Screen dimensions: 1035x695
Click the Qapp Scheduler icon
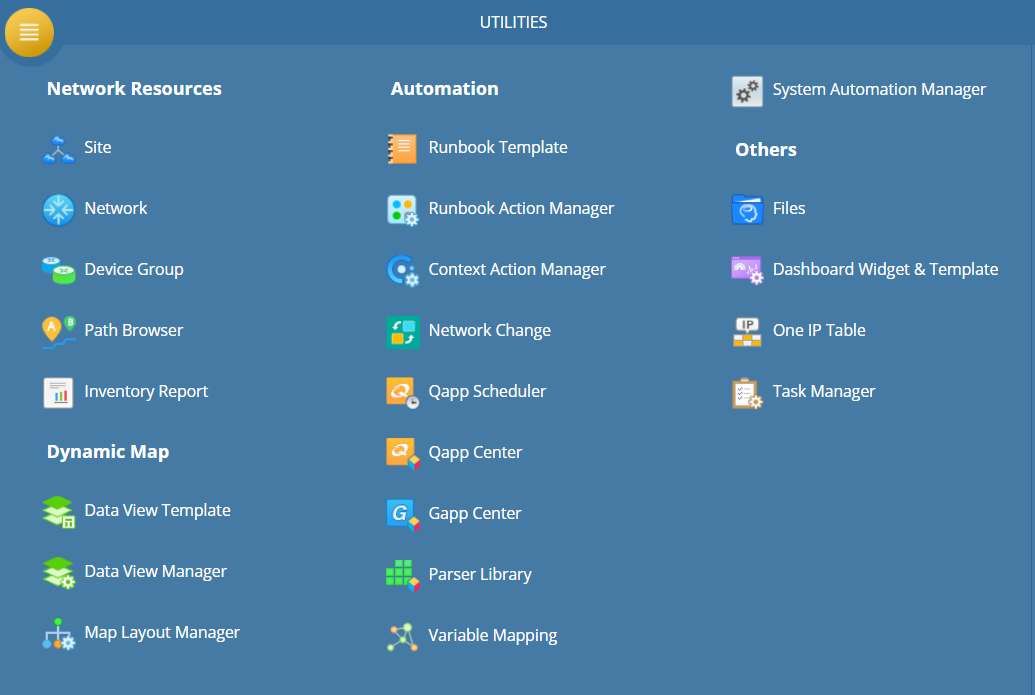(402, 392)
